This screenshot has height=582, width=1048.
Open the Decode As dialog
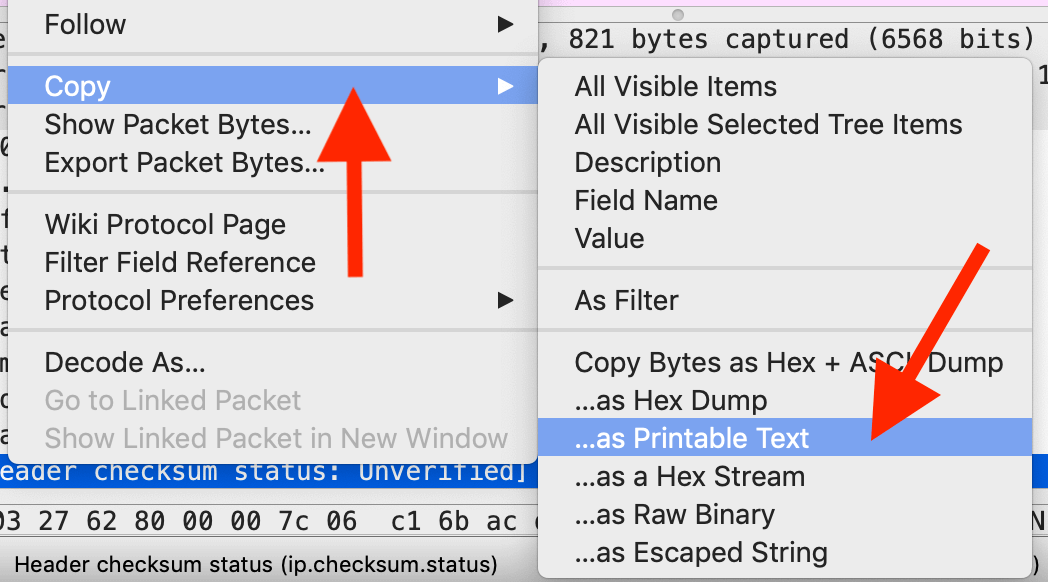[x=125, y=362]
